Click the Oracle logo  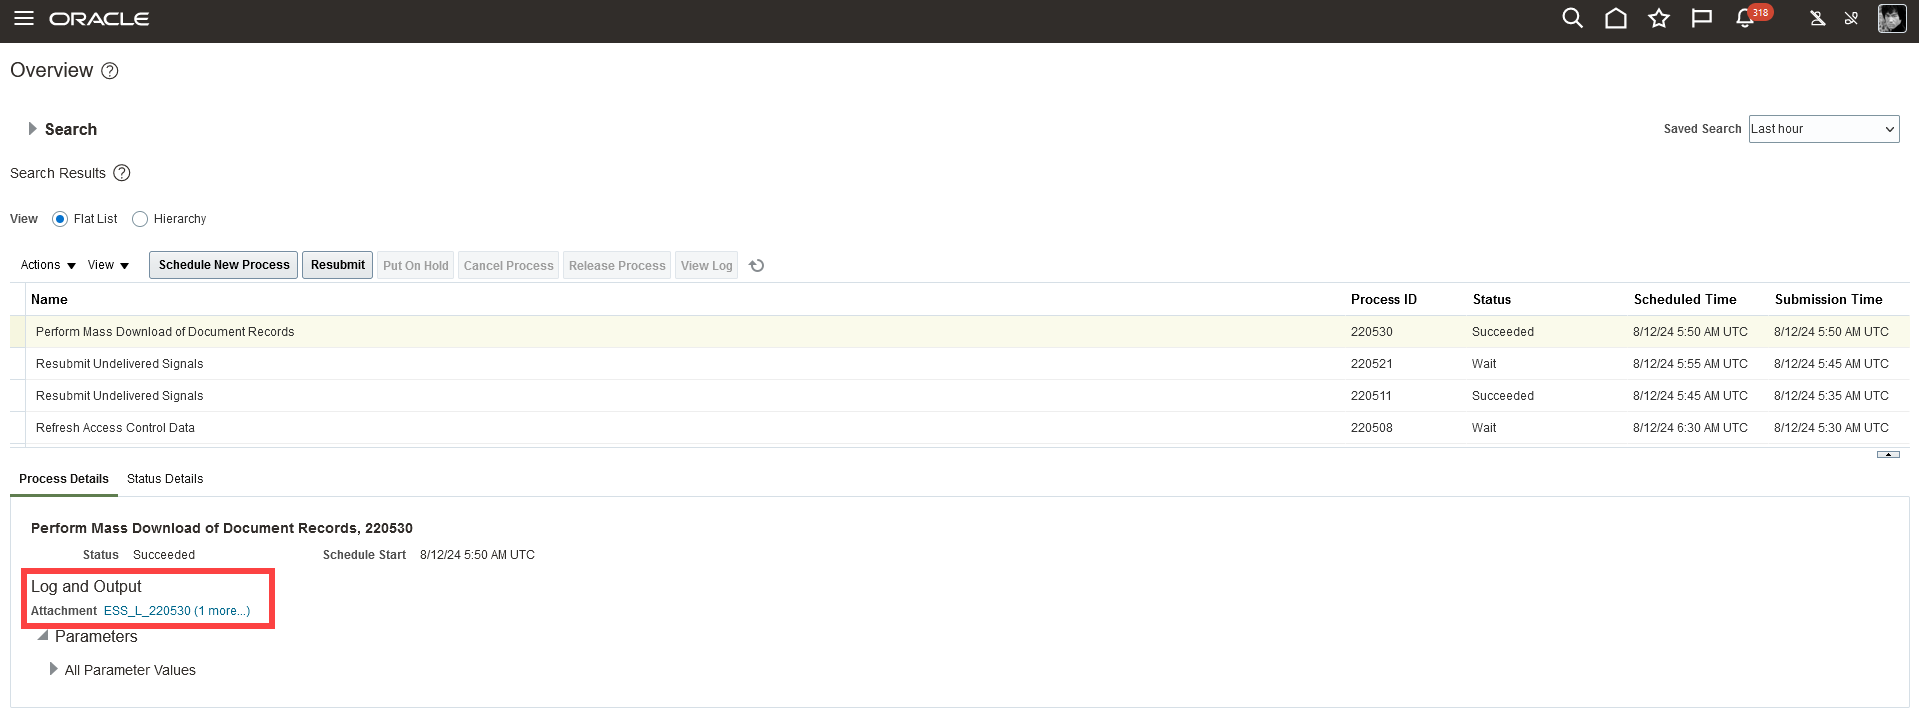coord(99,19)
